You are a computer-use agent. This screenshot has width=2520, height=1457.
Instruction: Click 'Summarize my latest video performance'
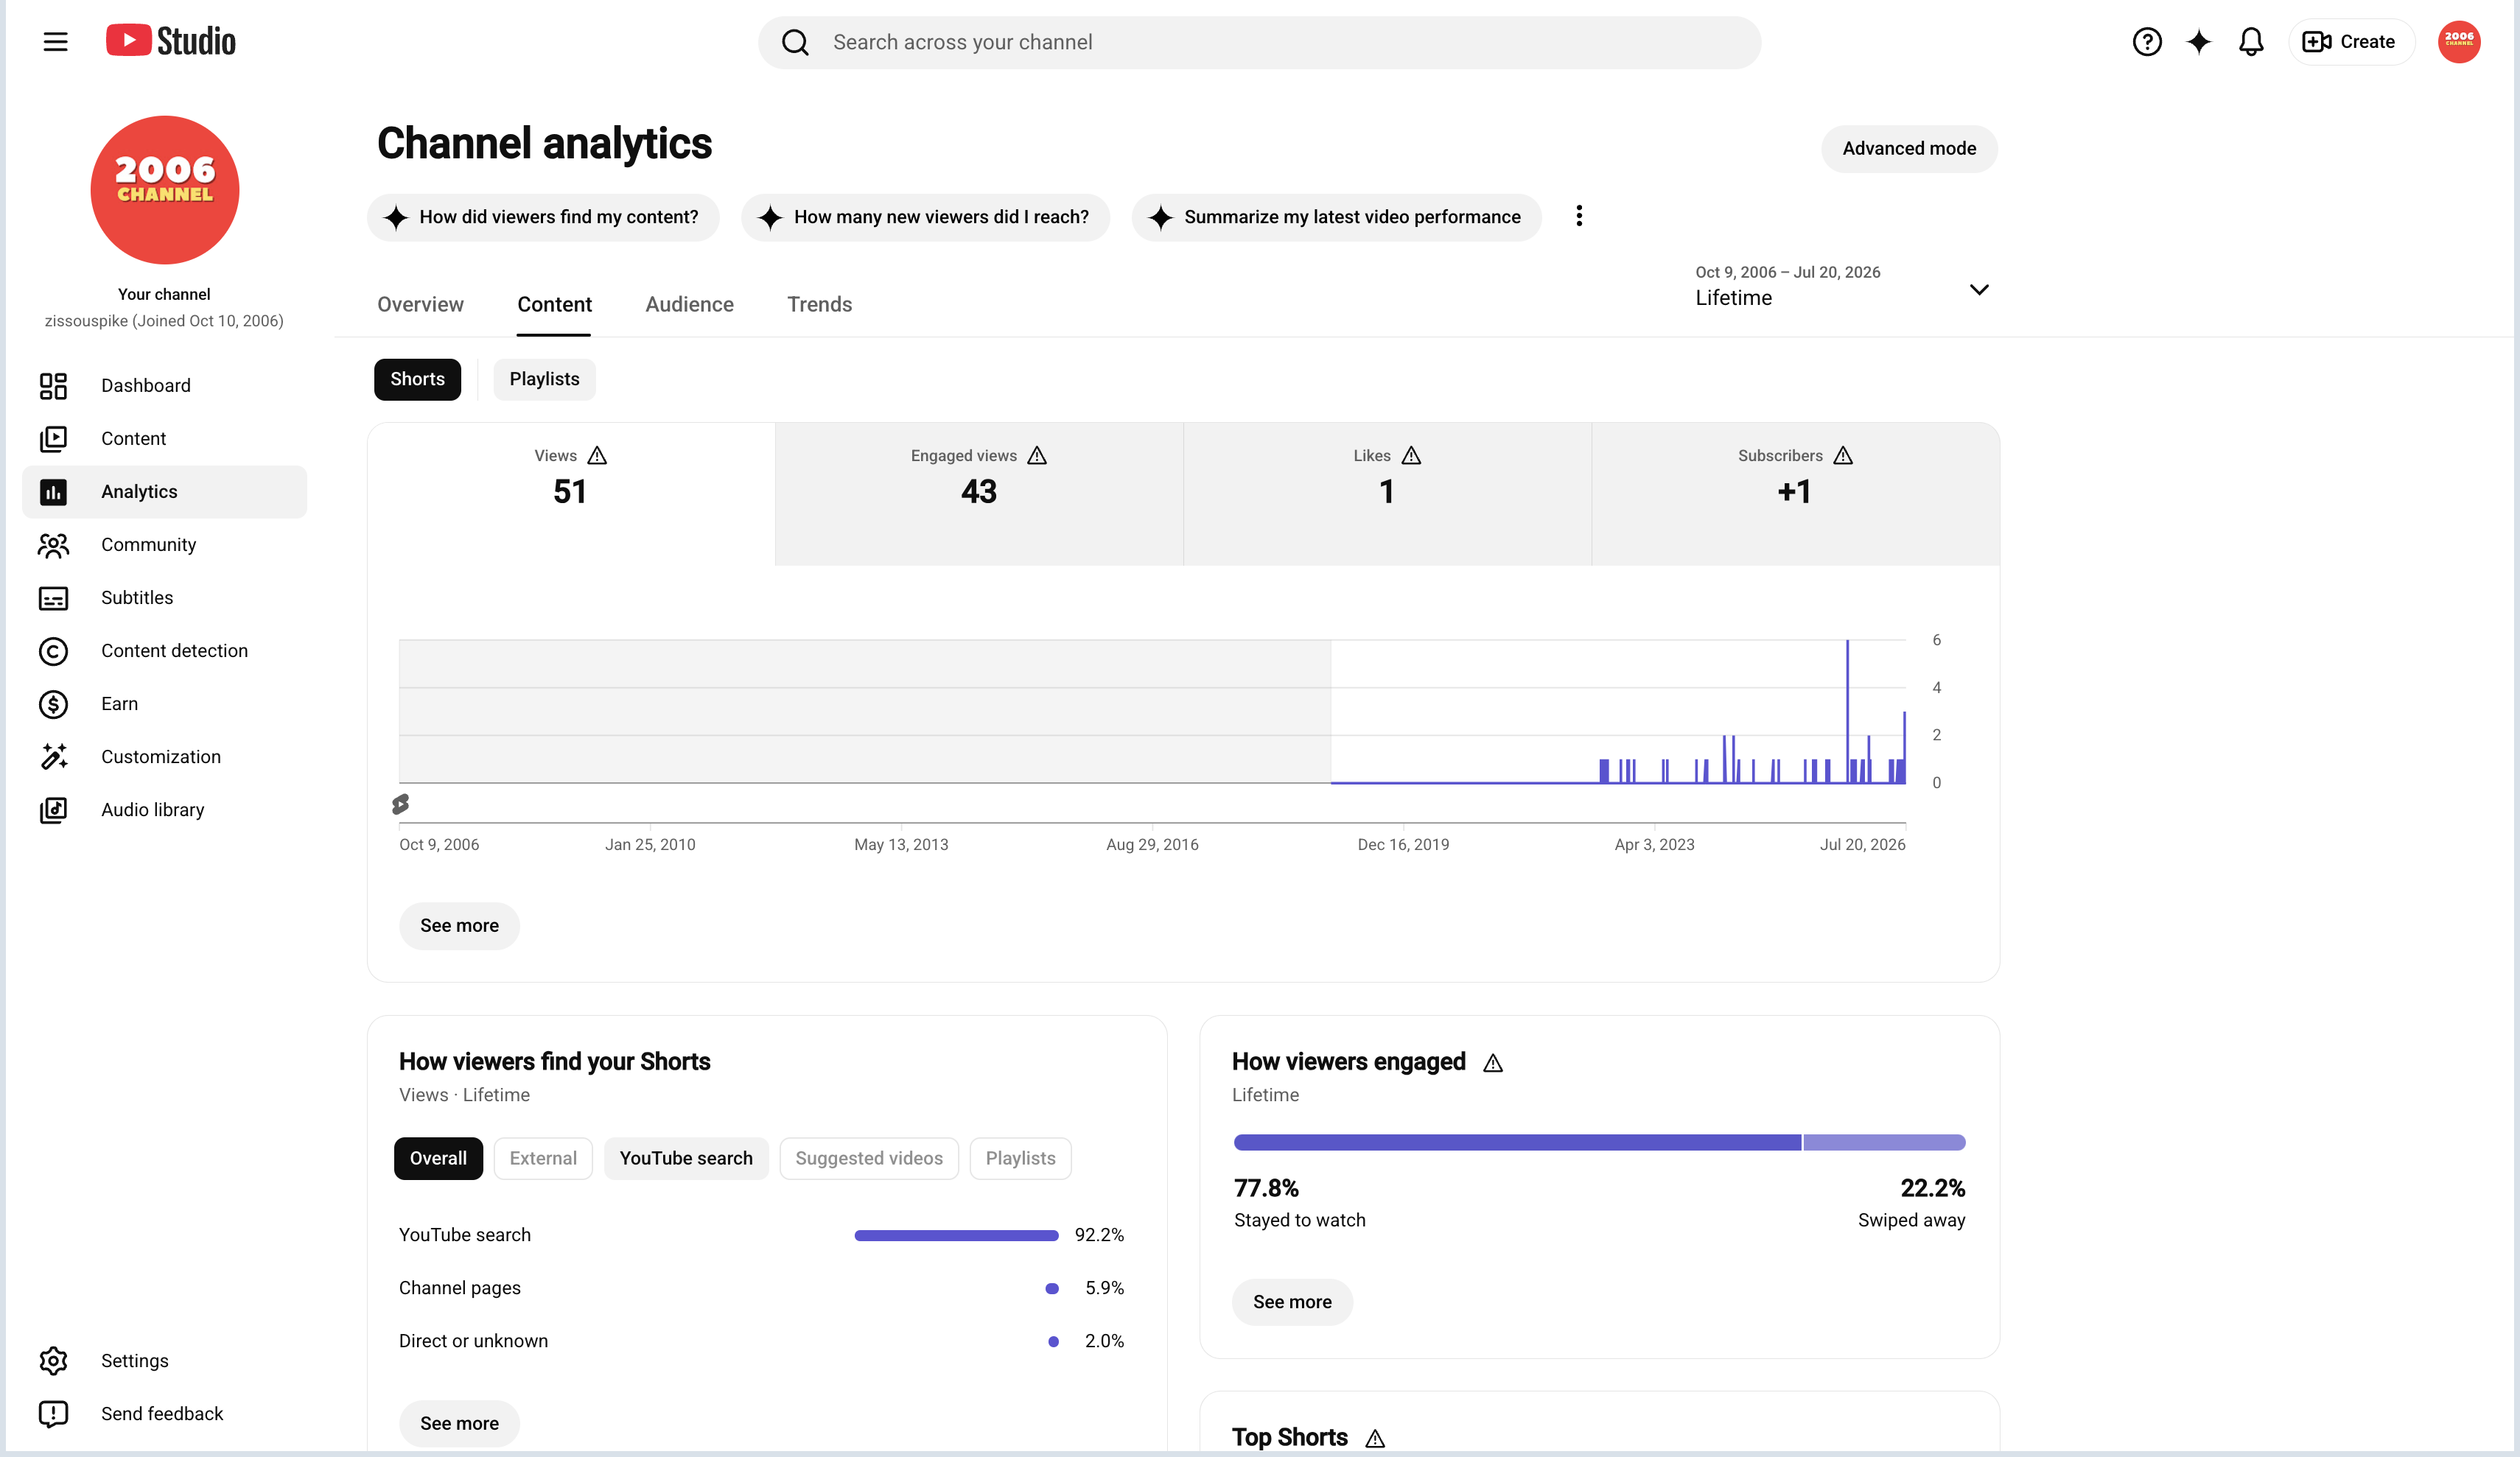coord(1336,217)
